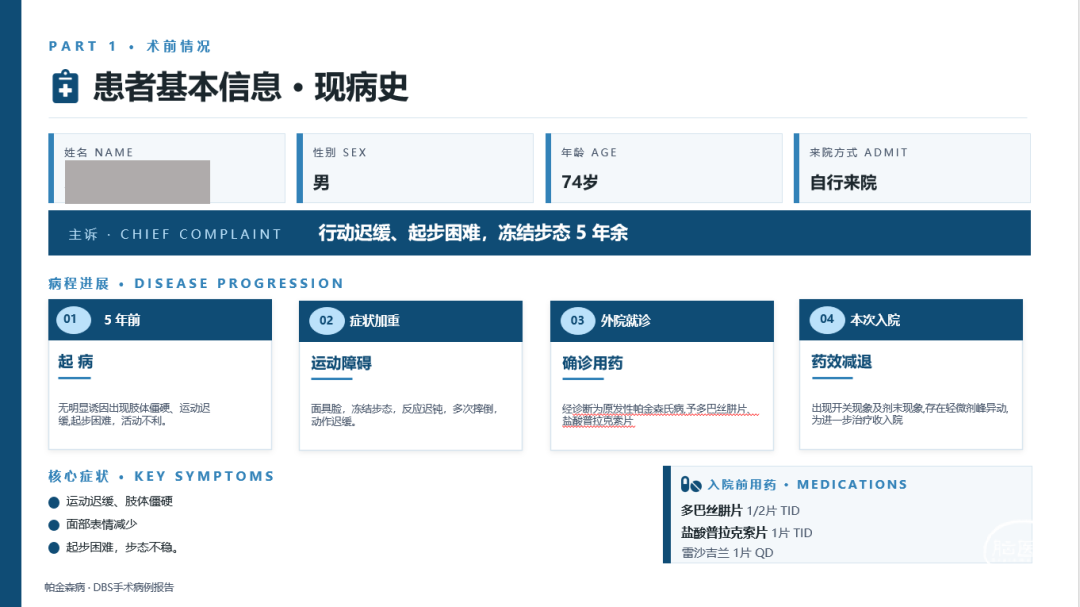Viewport: 1080px width, 607px height.
Task: Click description starting 出现开关现象及剂末现象
Action: tap(910, 414)
